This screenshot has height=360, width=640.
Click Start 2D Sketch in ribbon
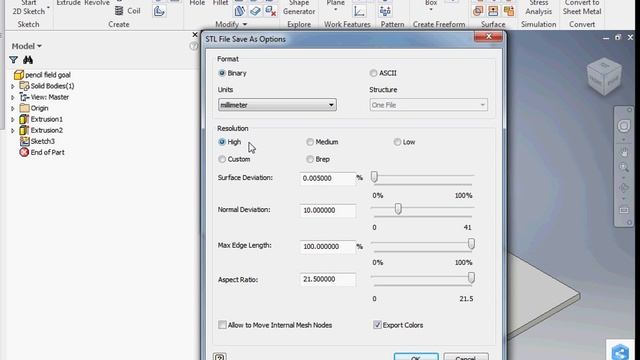point(29,7)
